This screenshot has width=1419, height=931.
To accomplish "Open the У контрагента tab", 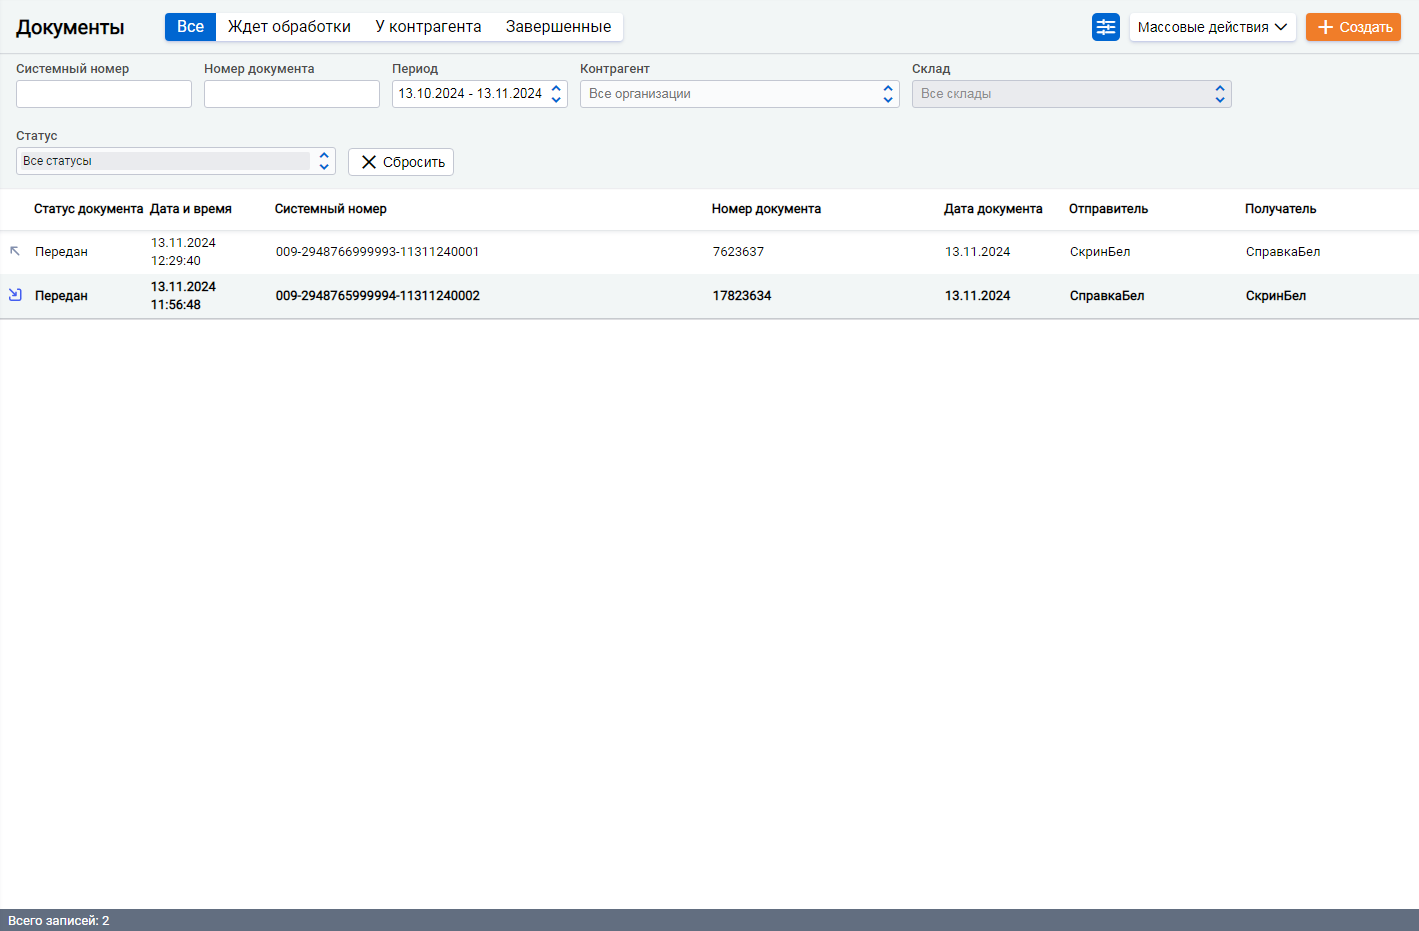I will (428, 27).
